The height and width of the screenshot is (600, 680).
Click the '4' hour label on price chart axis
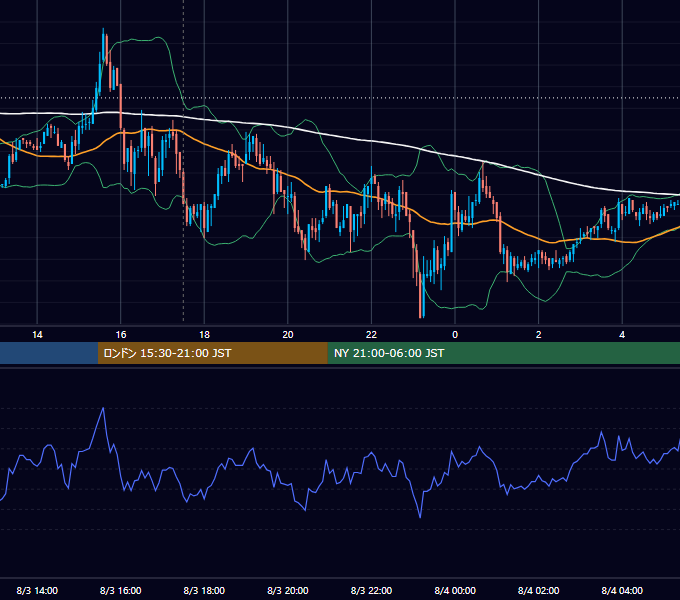[x=622, y=335]
